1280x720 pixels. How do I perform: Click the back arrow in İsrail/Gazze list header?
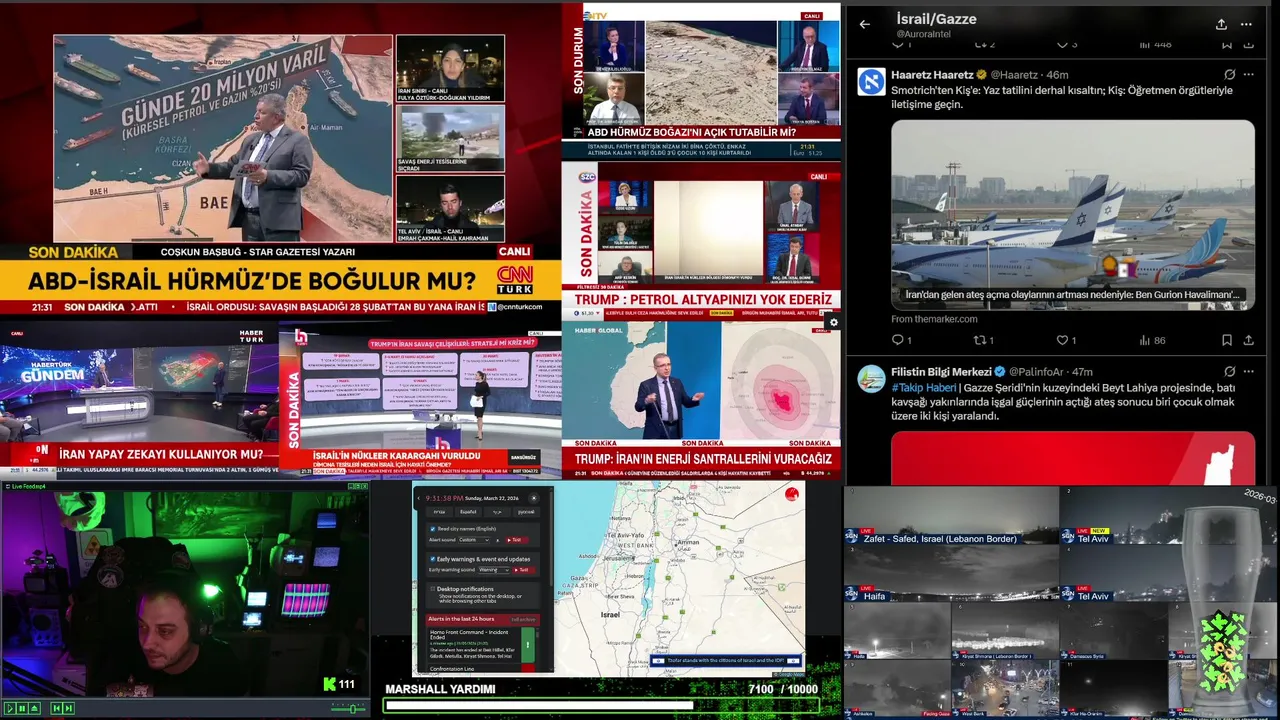click(865, 24)
